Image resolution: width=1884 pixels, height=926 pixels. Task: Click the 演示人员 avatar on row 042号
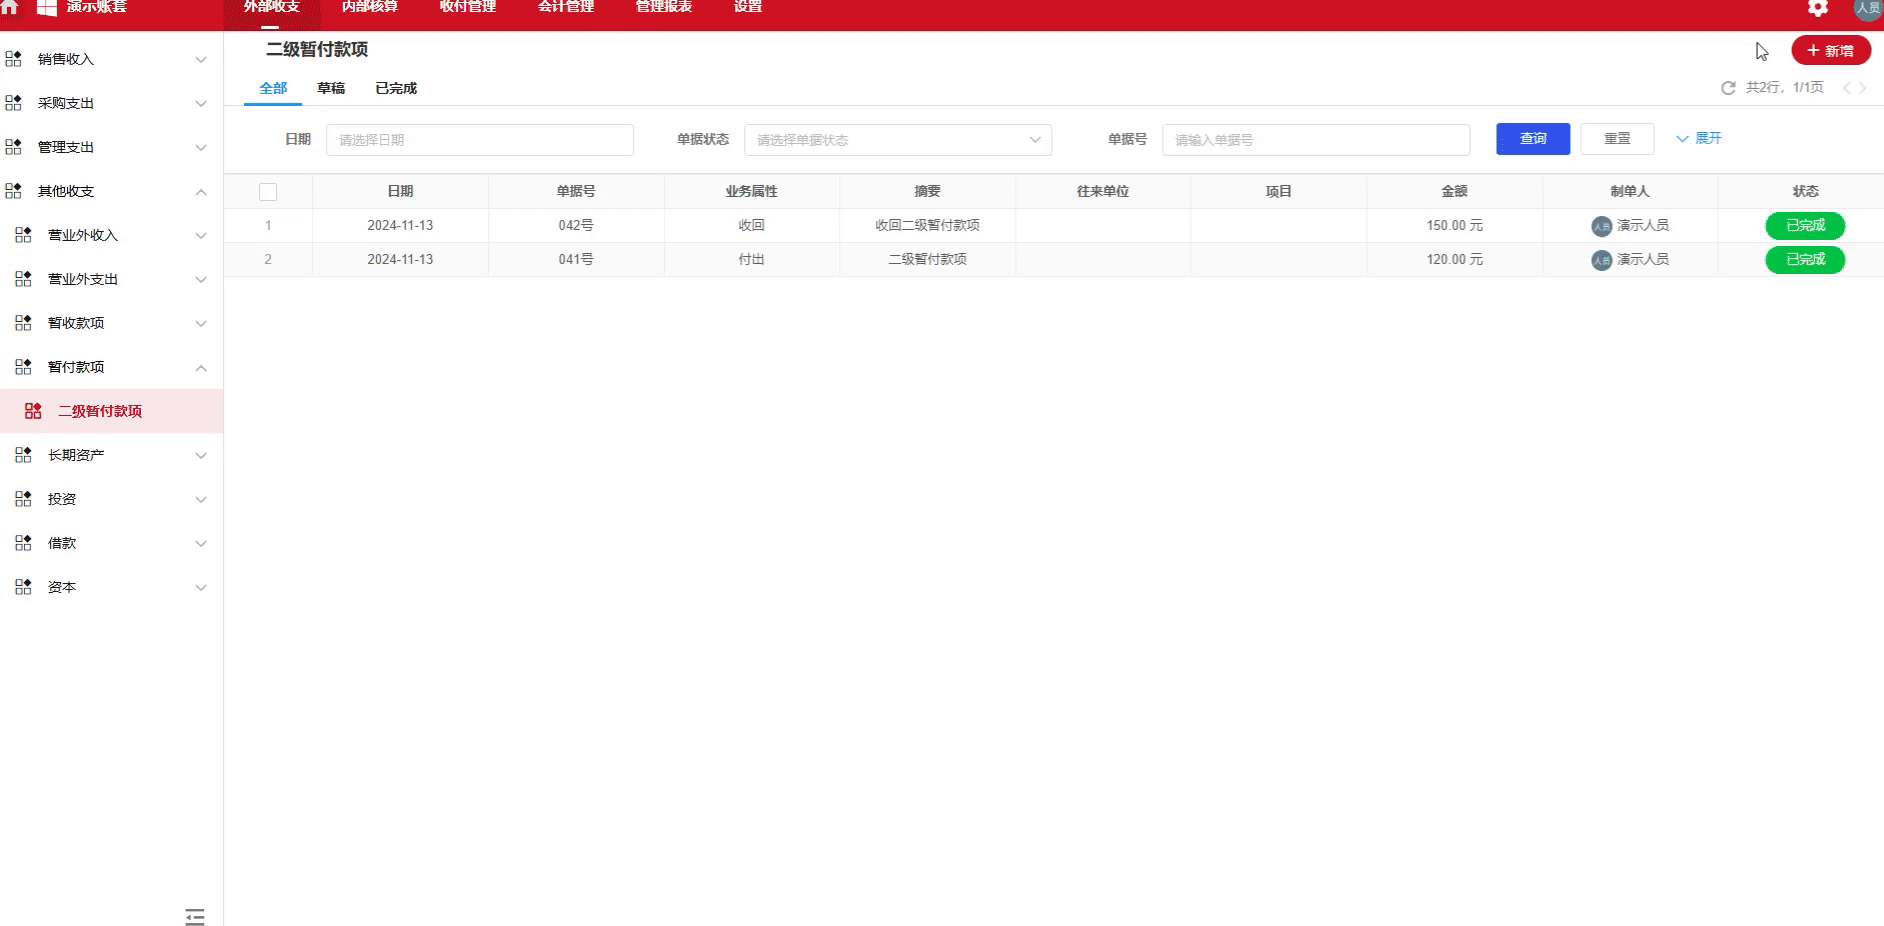pyautogui.click(x=1600, y=225)
